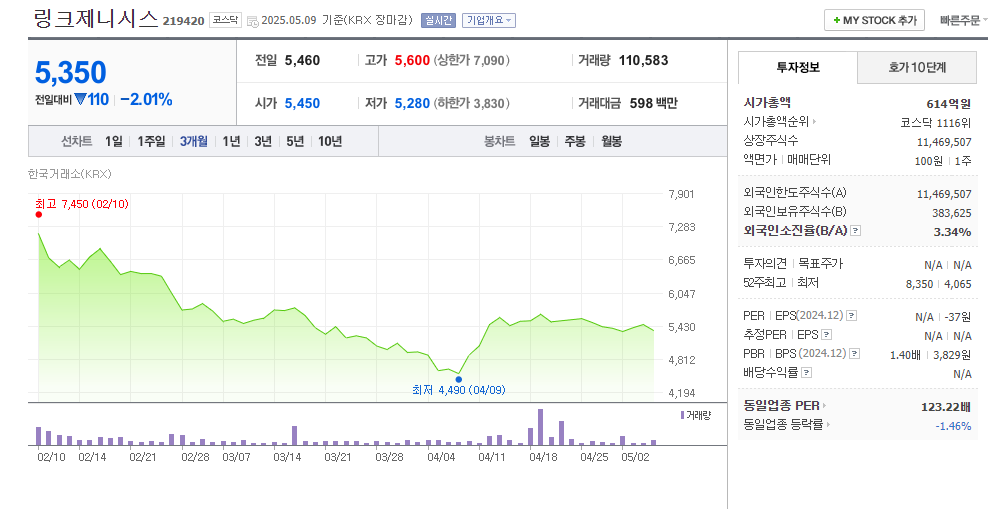Open the 동일업종 PER link
995x509 pixels.
pos(784,406)
